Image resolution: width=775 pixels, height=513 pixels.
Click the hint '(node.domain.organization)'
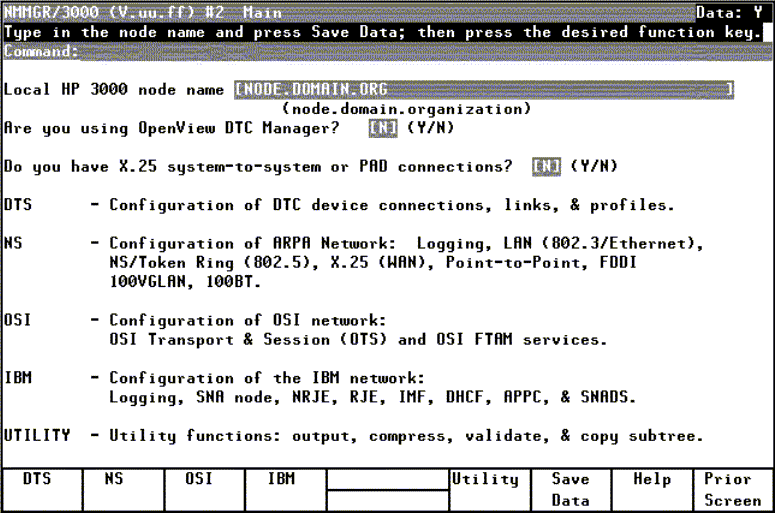click(x=406, y=109)
